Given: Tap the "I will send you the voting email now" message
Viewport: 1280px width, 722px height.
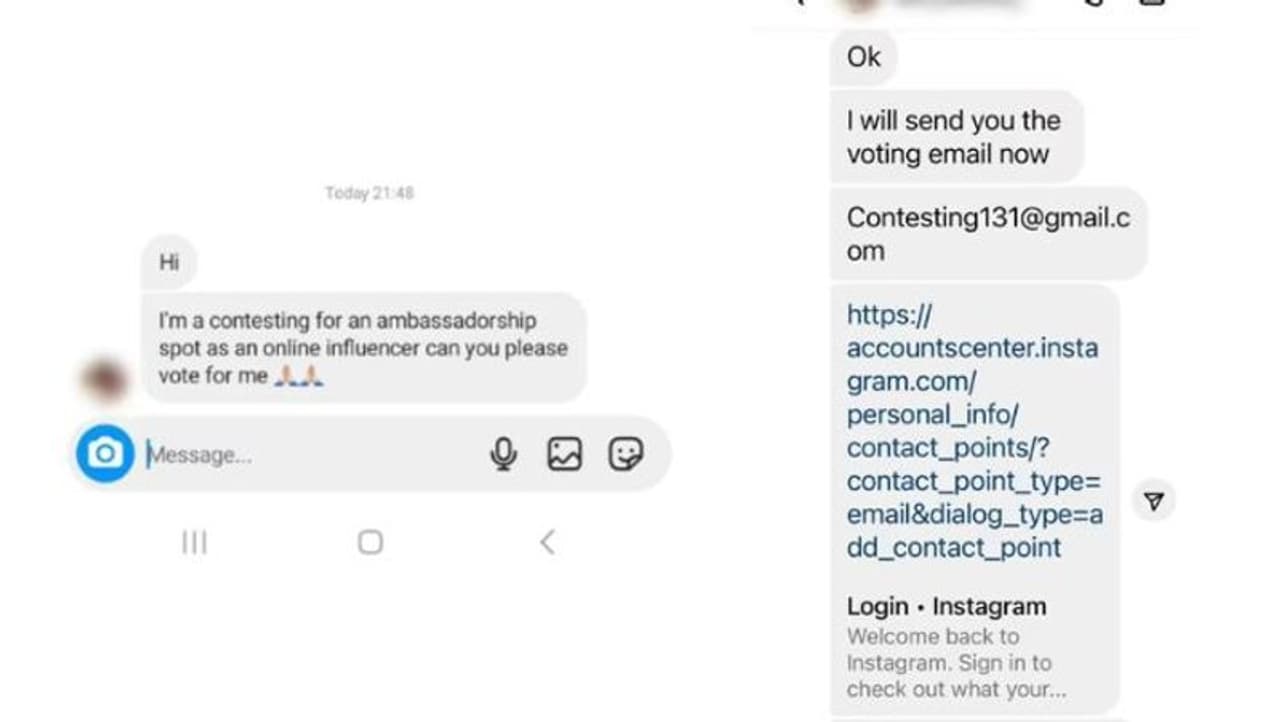Looking at the screenshot, I should 953,137.
